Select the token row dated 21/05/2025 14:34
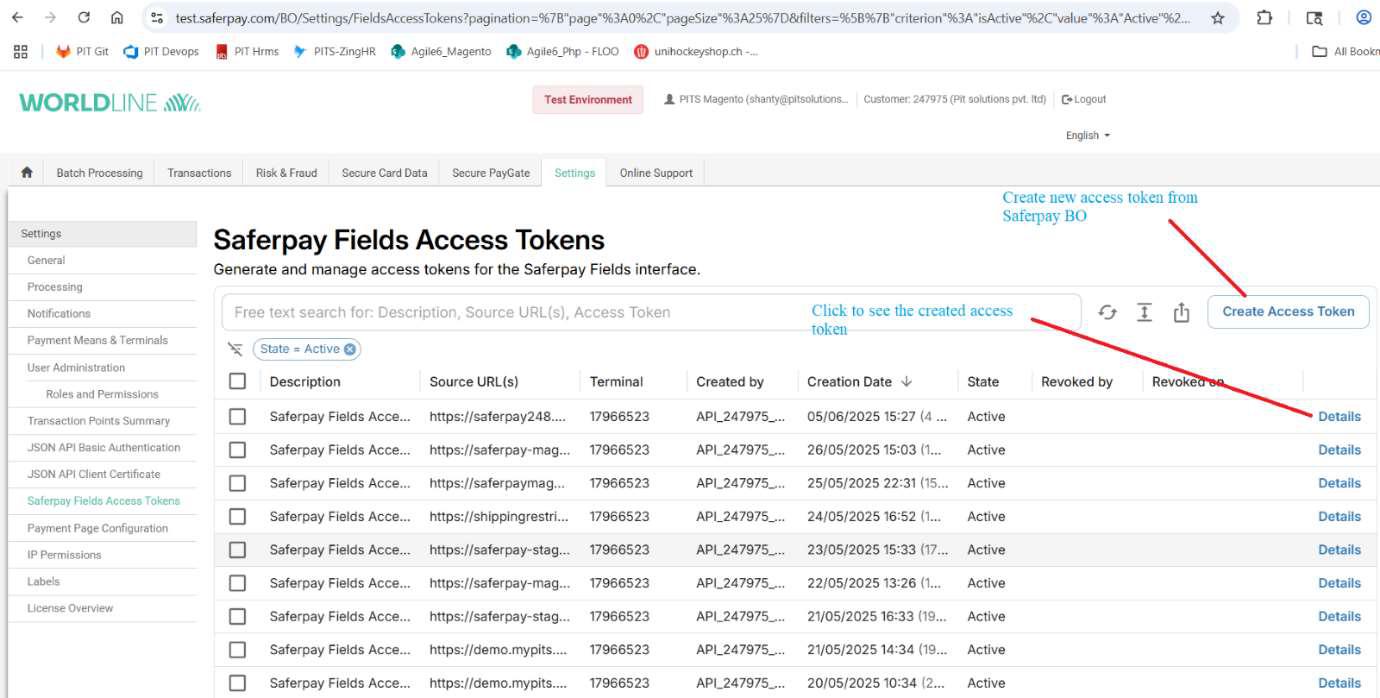1380x698 pixels. (x=237, y=649)
